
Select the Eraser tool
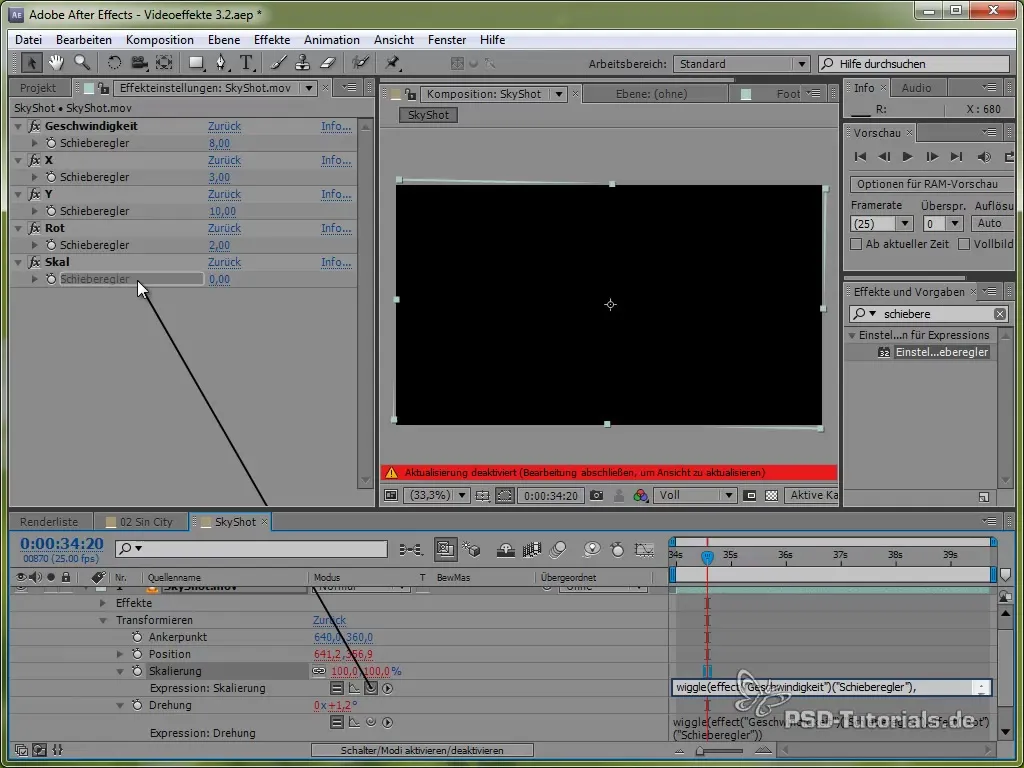click(x=328, y=63)
